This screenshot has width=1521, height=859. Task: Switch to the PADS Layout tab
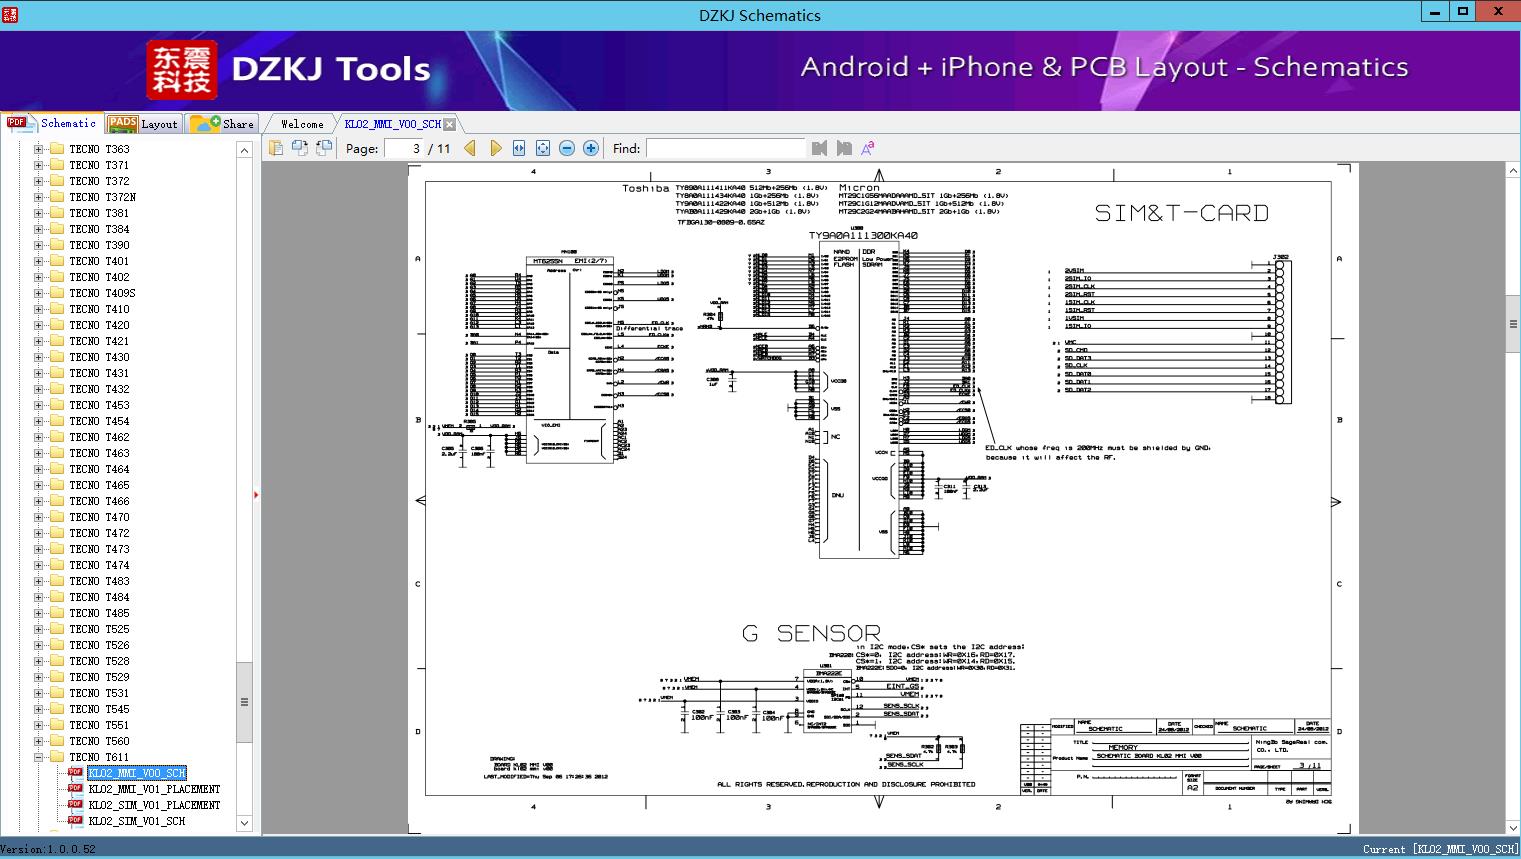(x=143, y=123)
